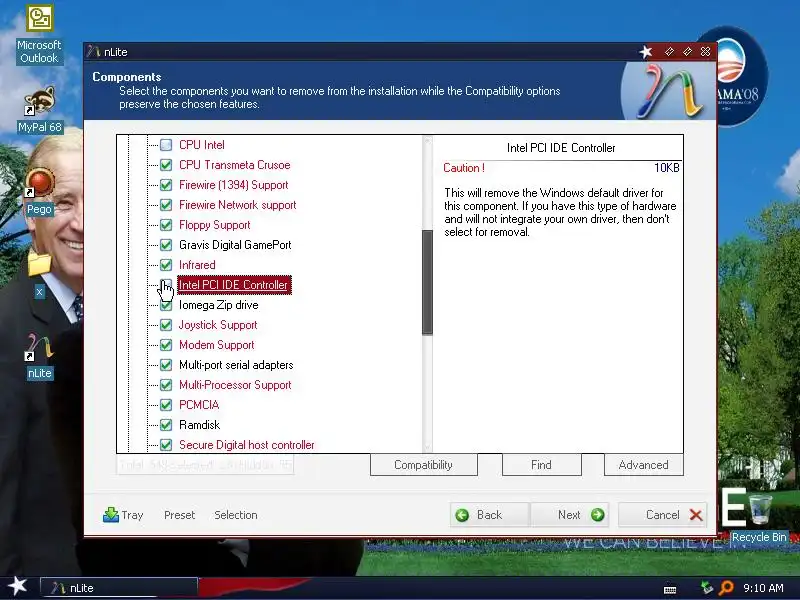Uncheck Multi-port serial adapters checkbox
The width and height of the screenshot is (800, 600).
166,365
